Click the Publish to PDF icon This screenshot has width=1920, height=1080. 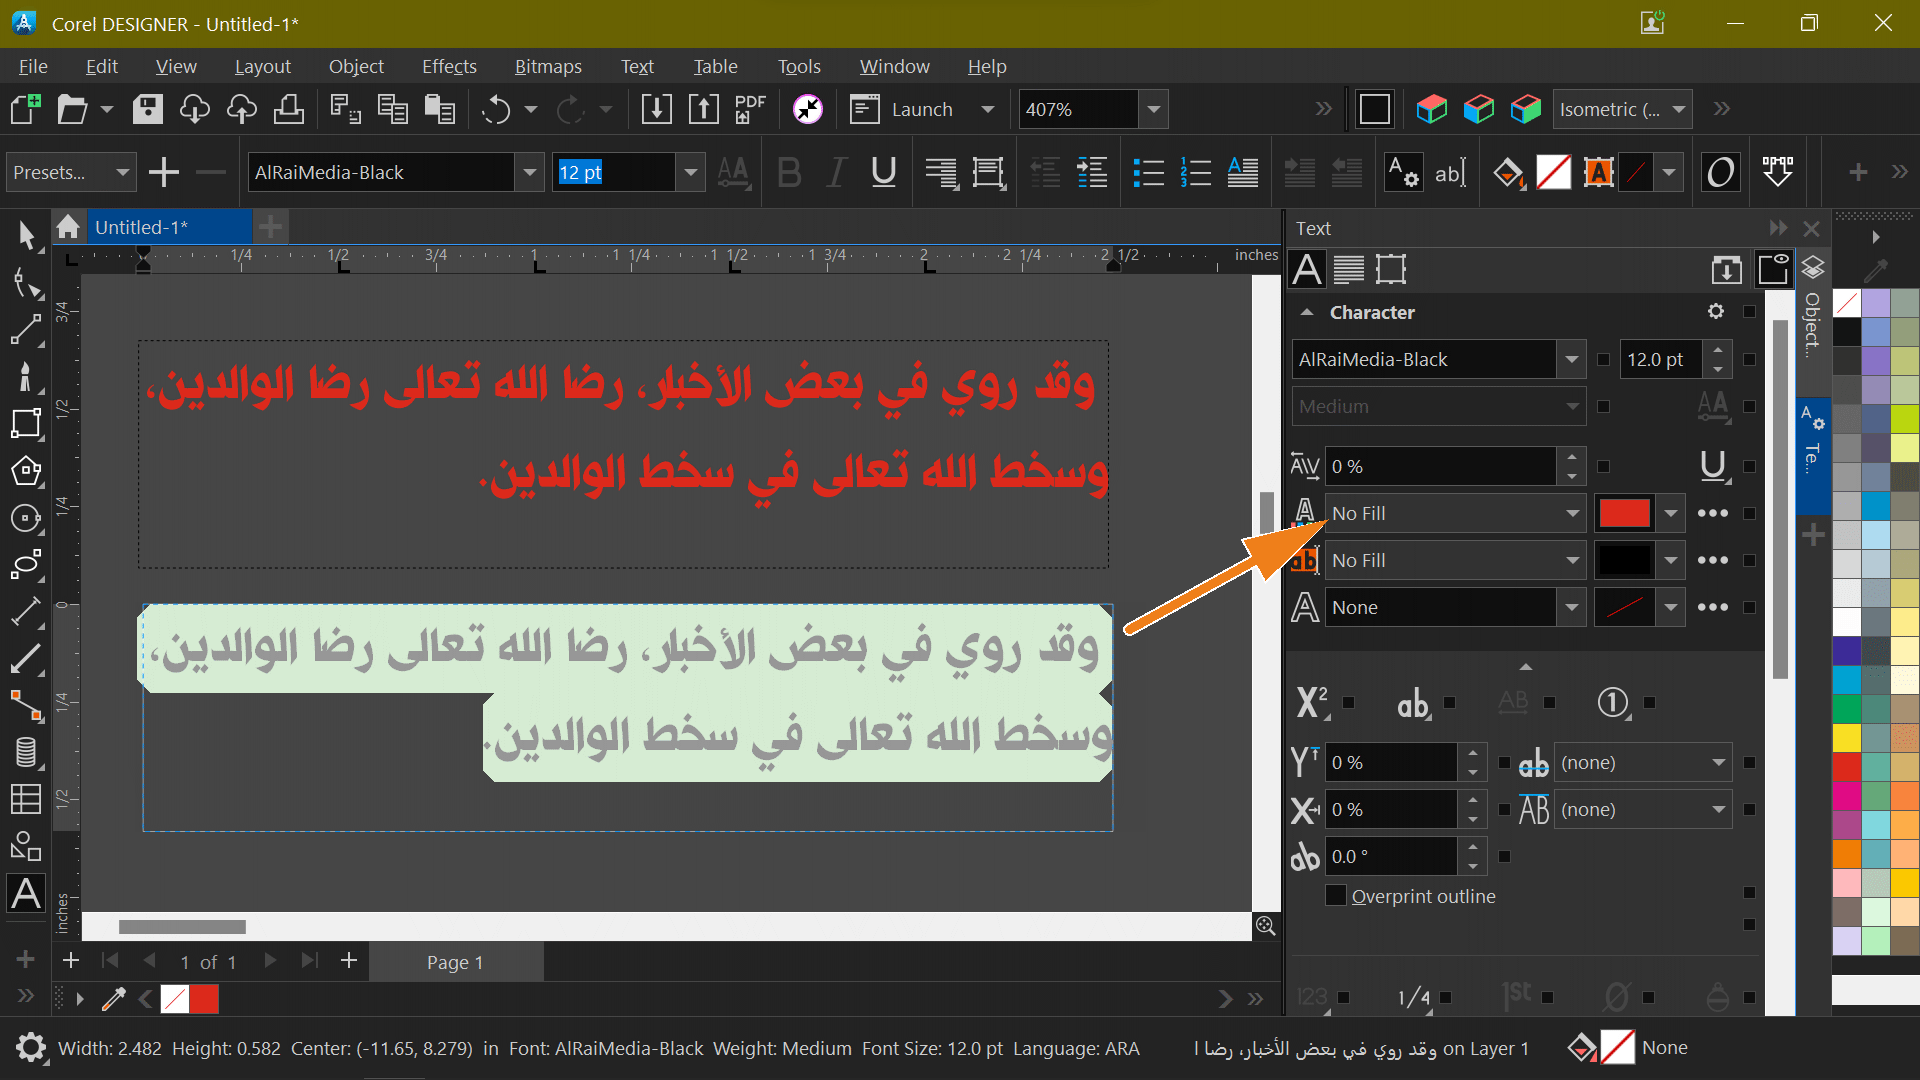749,109
